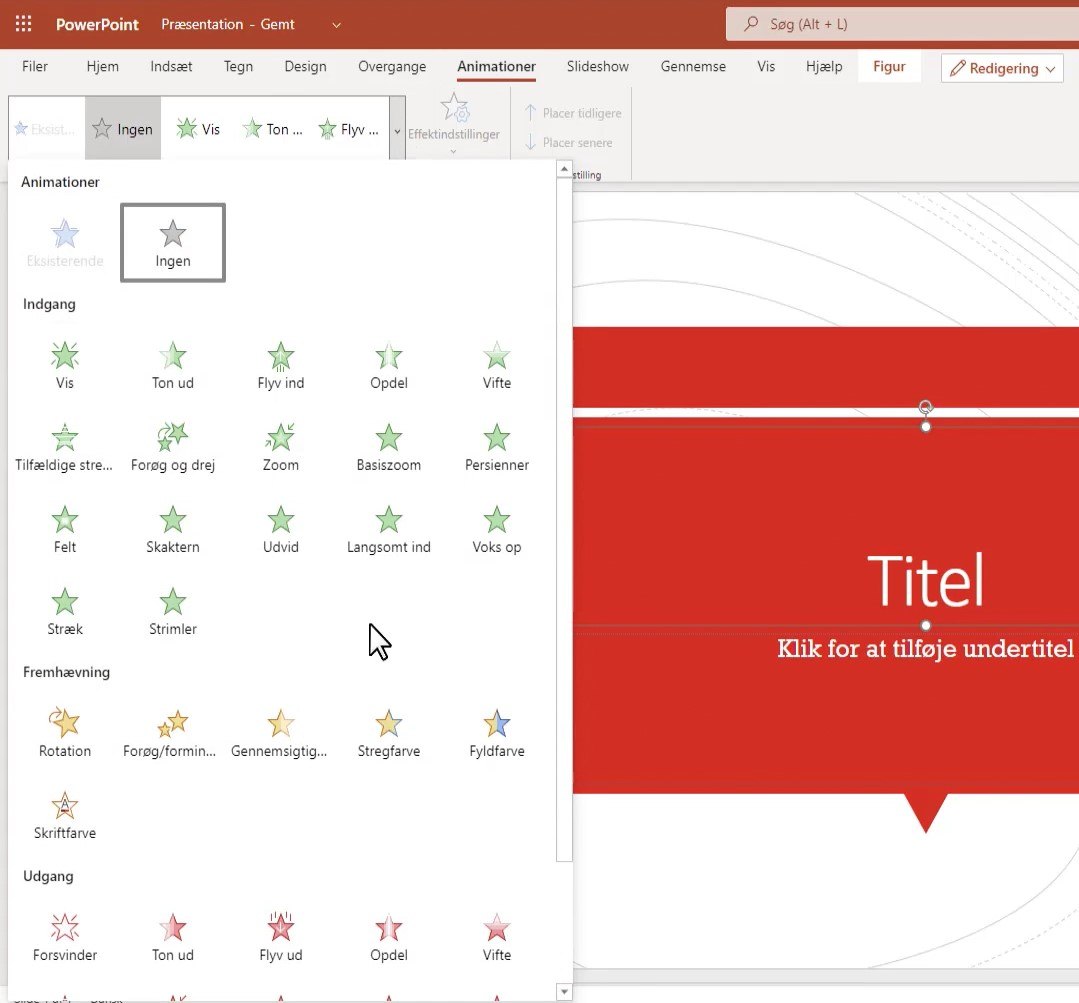Open the Hjælp tab
The image size is (1079, 1003).
(x=824, y=66)
